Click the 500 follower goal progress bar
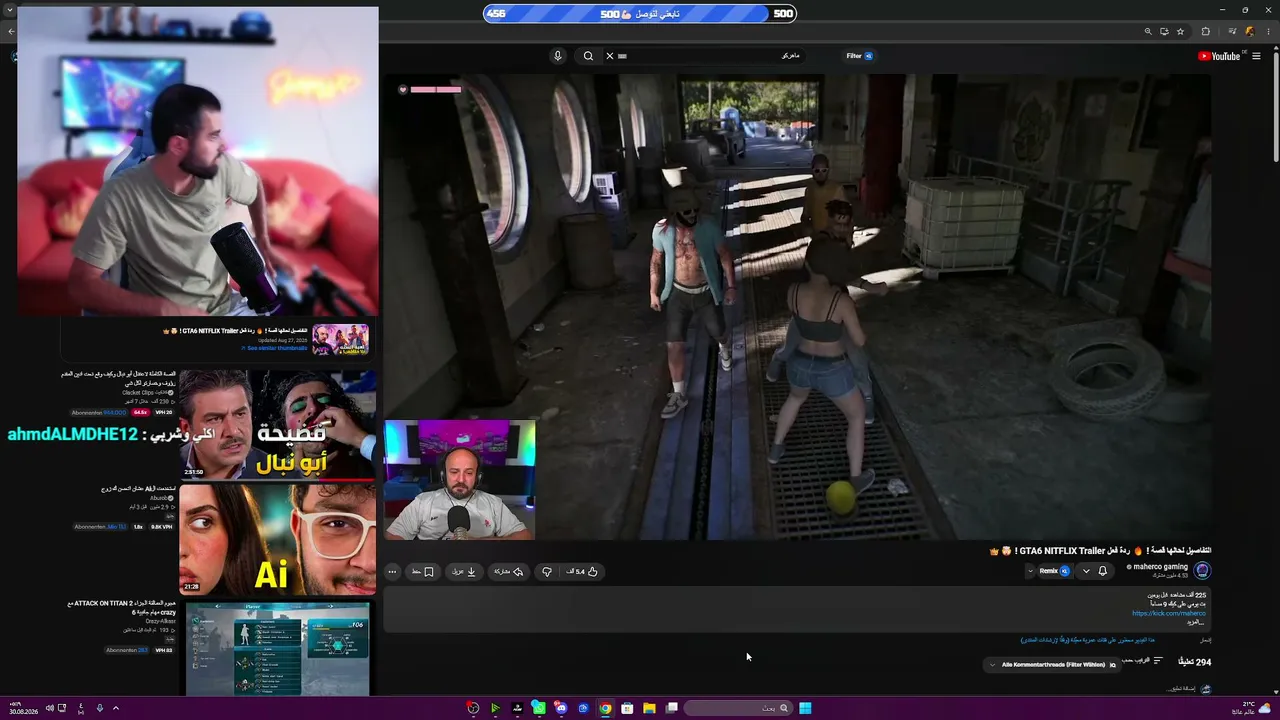 [640, 14]
